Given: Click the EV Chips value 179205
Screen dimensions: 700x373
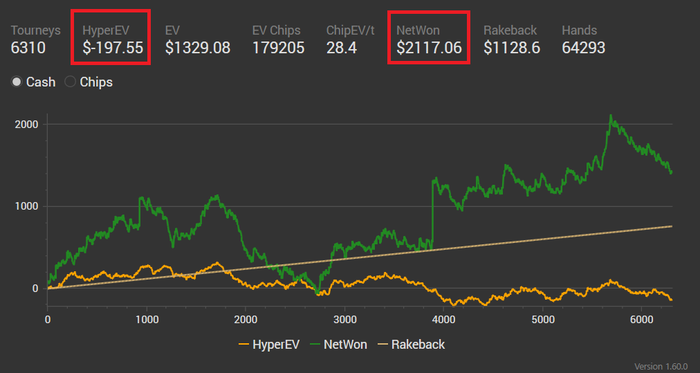Looking at the screenshot, I should (x=279, y=48).
